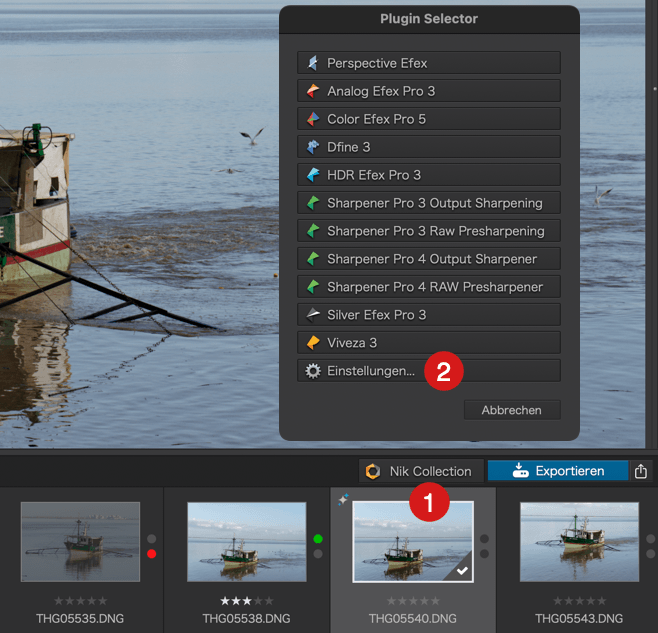Click the checkmark badge on THG05540.DNG

[462, 571]
